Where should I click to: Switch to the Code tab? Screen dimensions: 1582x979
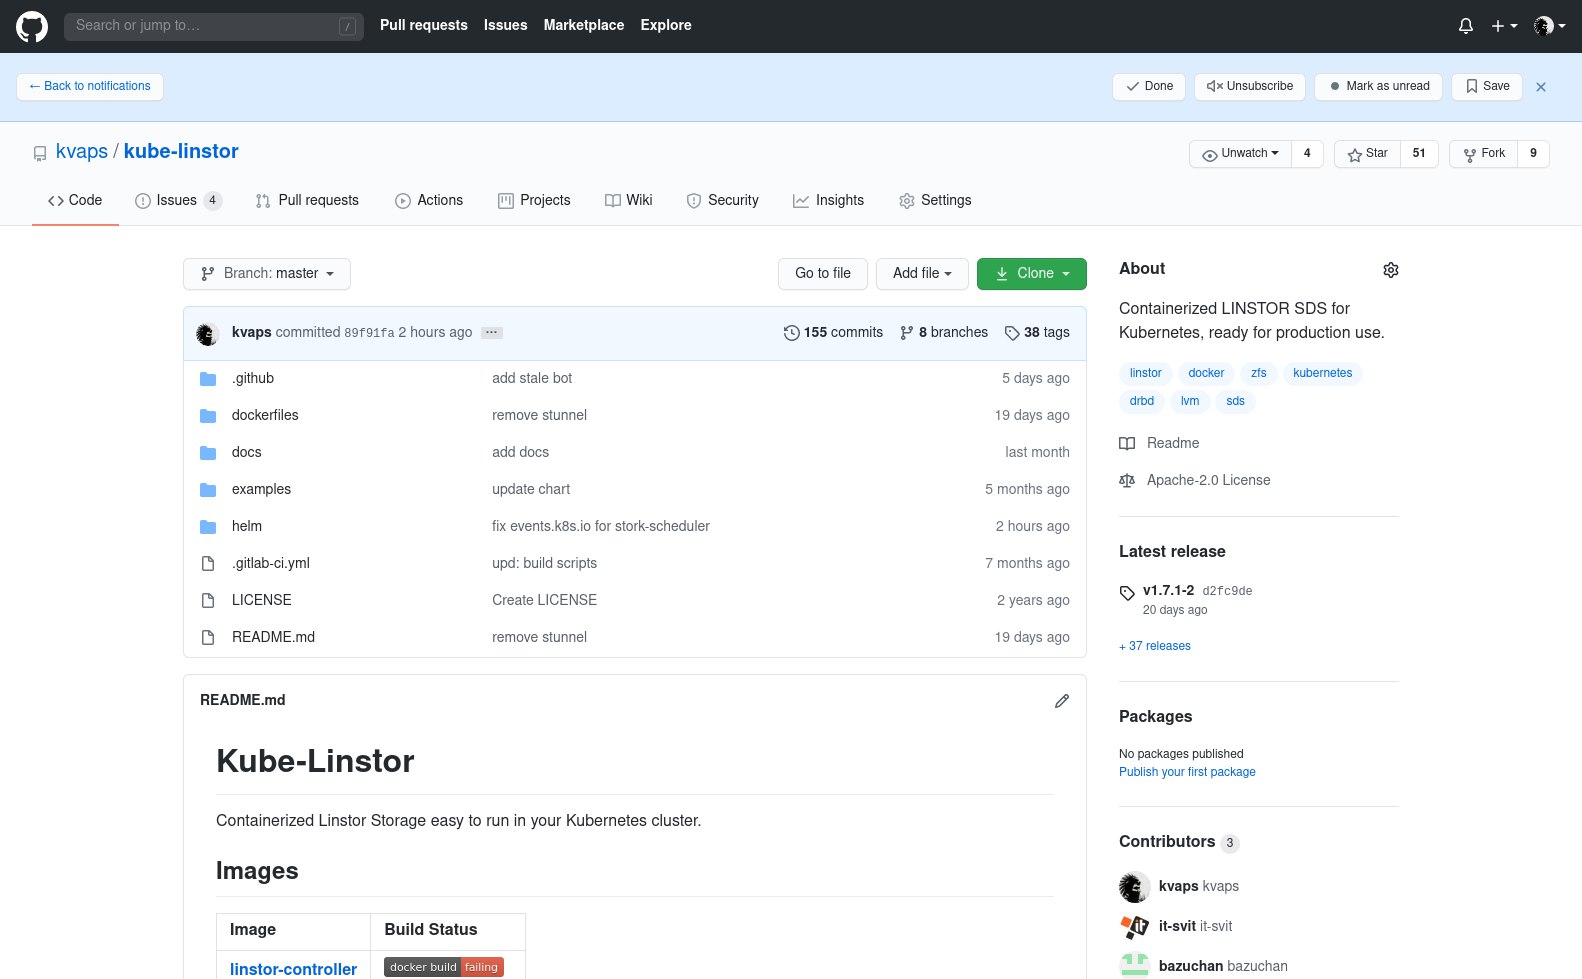click(x=75, y=201)
